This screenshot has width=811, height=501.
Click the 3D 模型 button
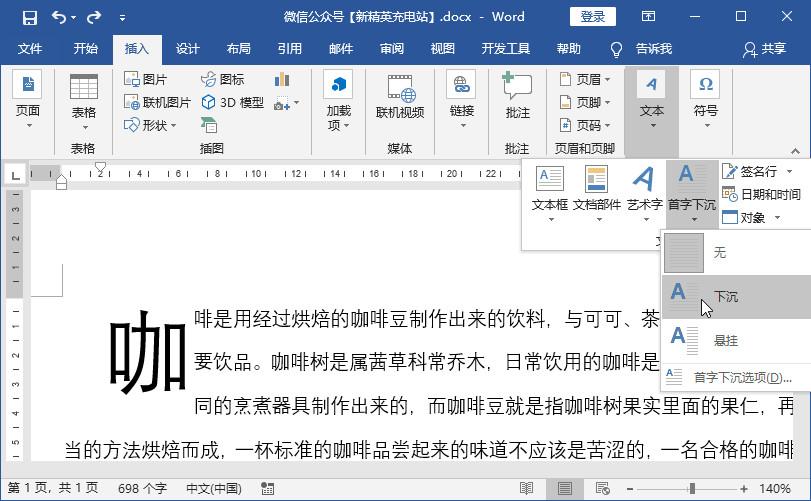pos(233,102)
